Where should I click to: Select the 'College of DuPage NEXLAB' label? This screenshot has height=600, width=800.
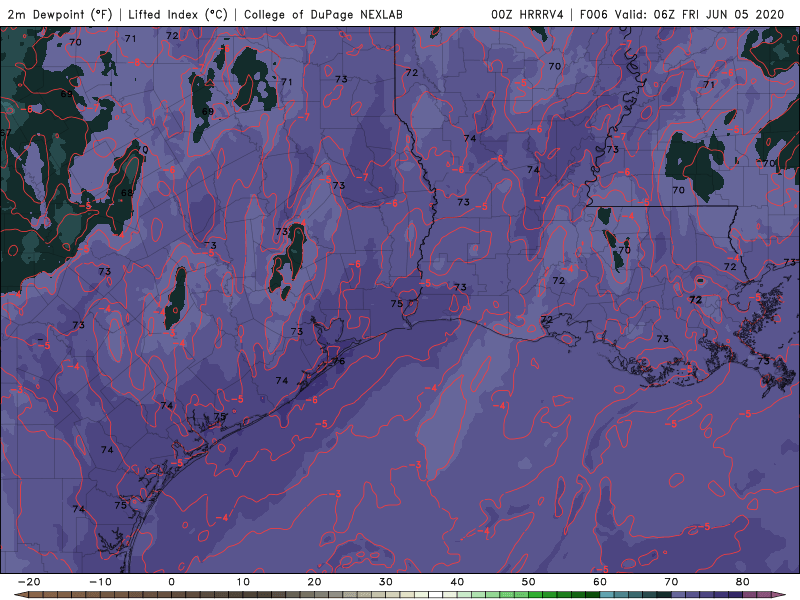tap(323, 15)
